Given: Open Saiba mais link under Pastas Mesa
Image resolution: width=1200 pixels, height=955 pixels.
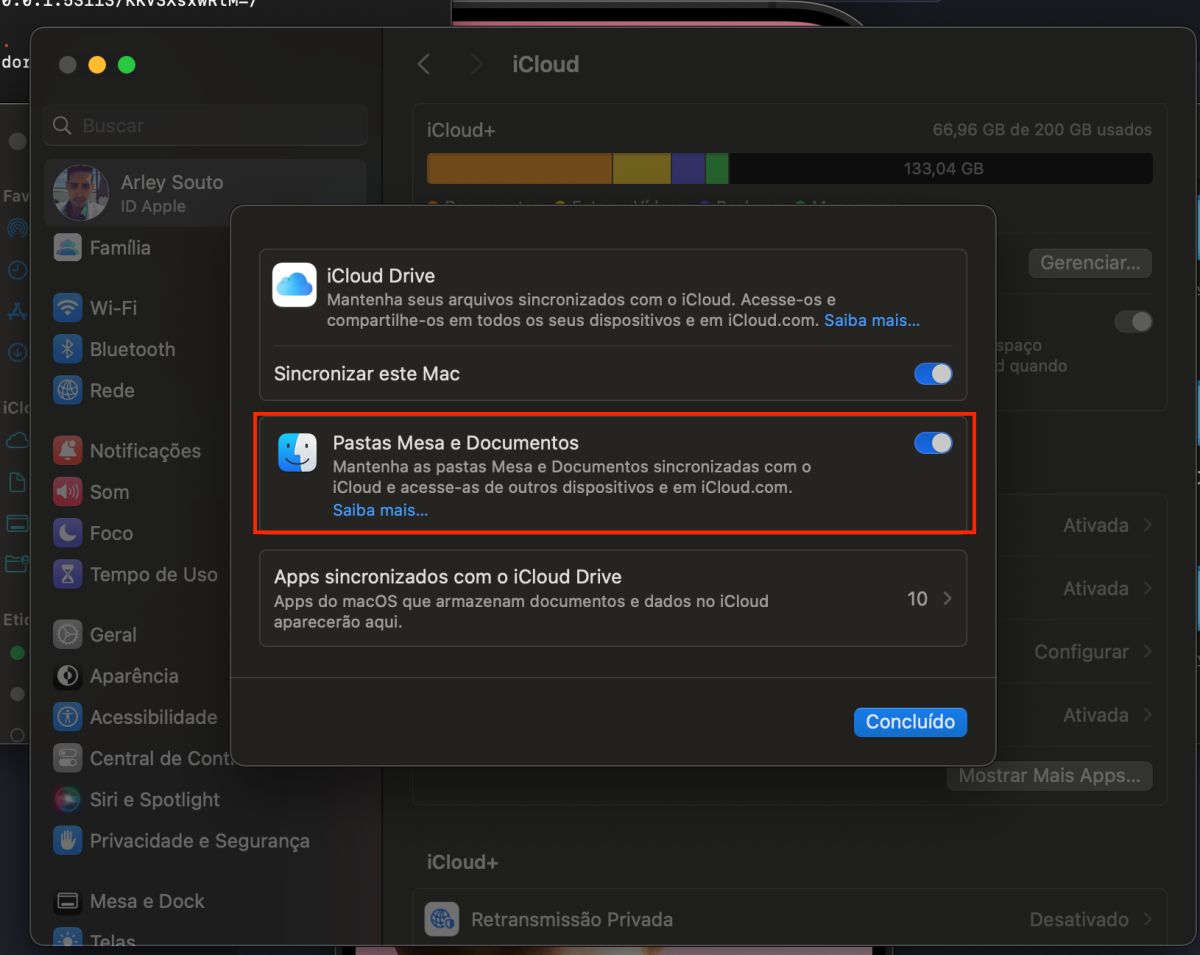Looking at the screenshot, I should pos(380,510).
